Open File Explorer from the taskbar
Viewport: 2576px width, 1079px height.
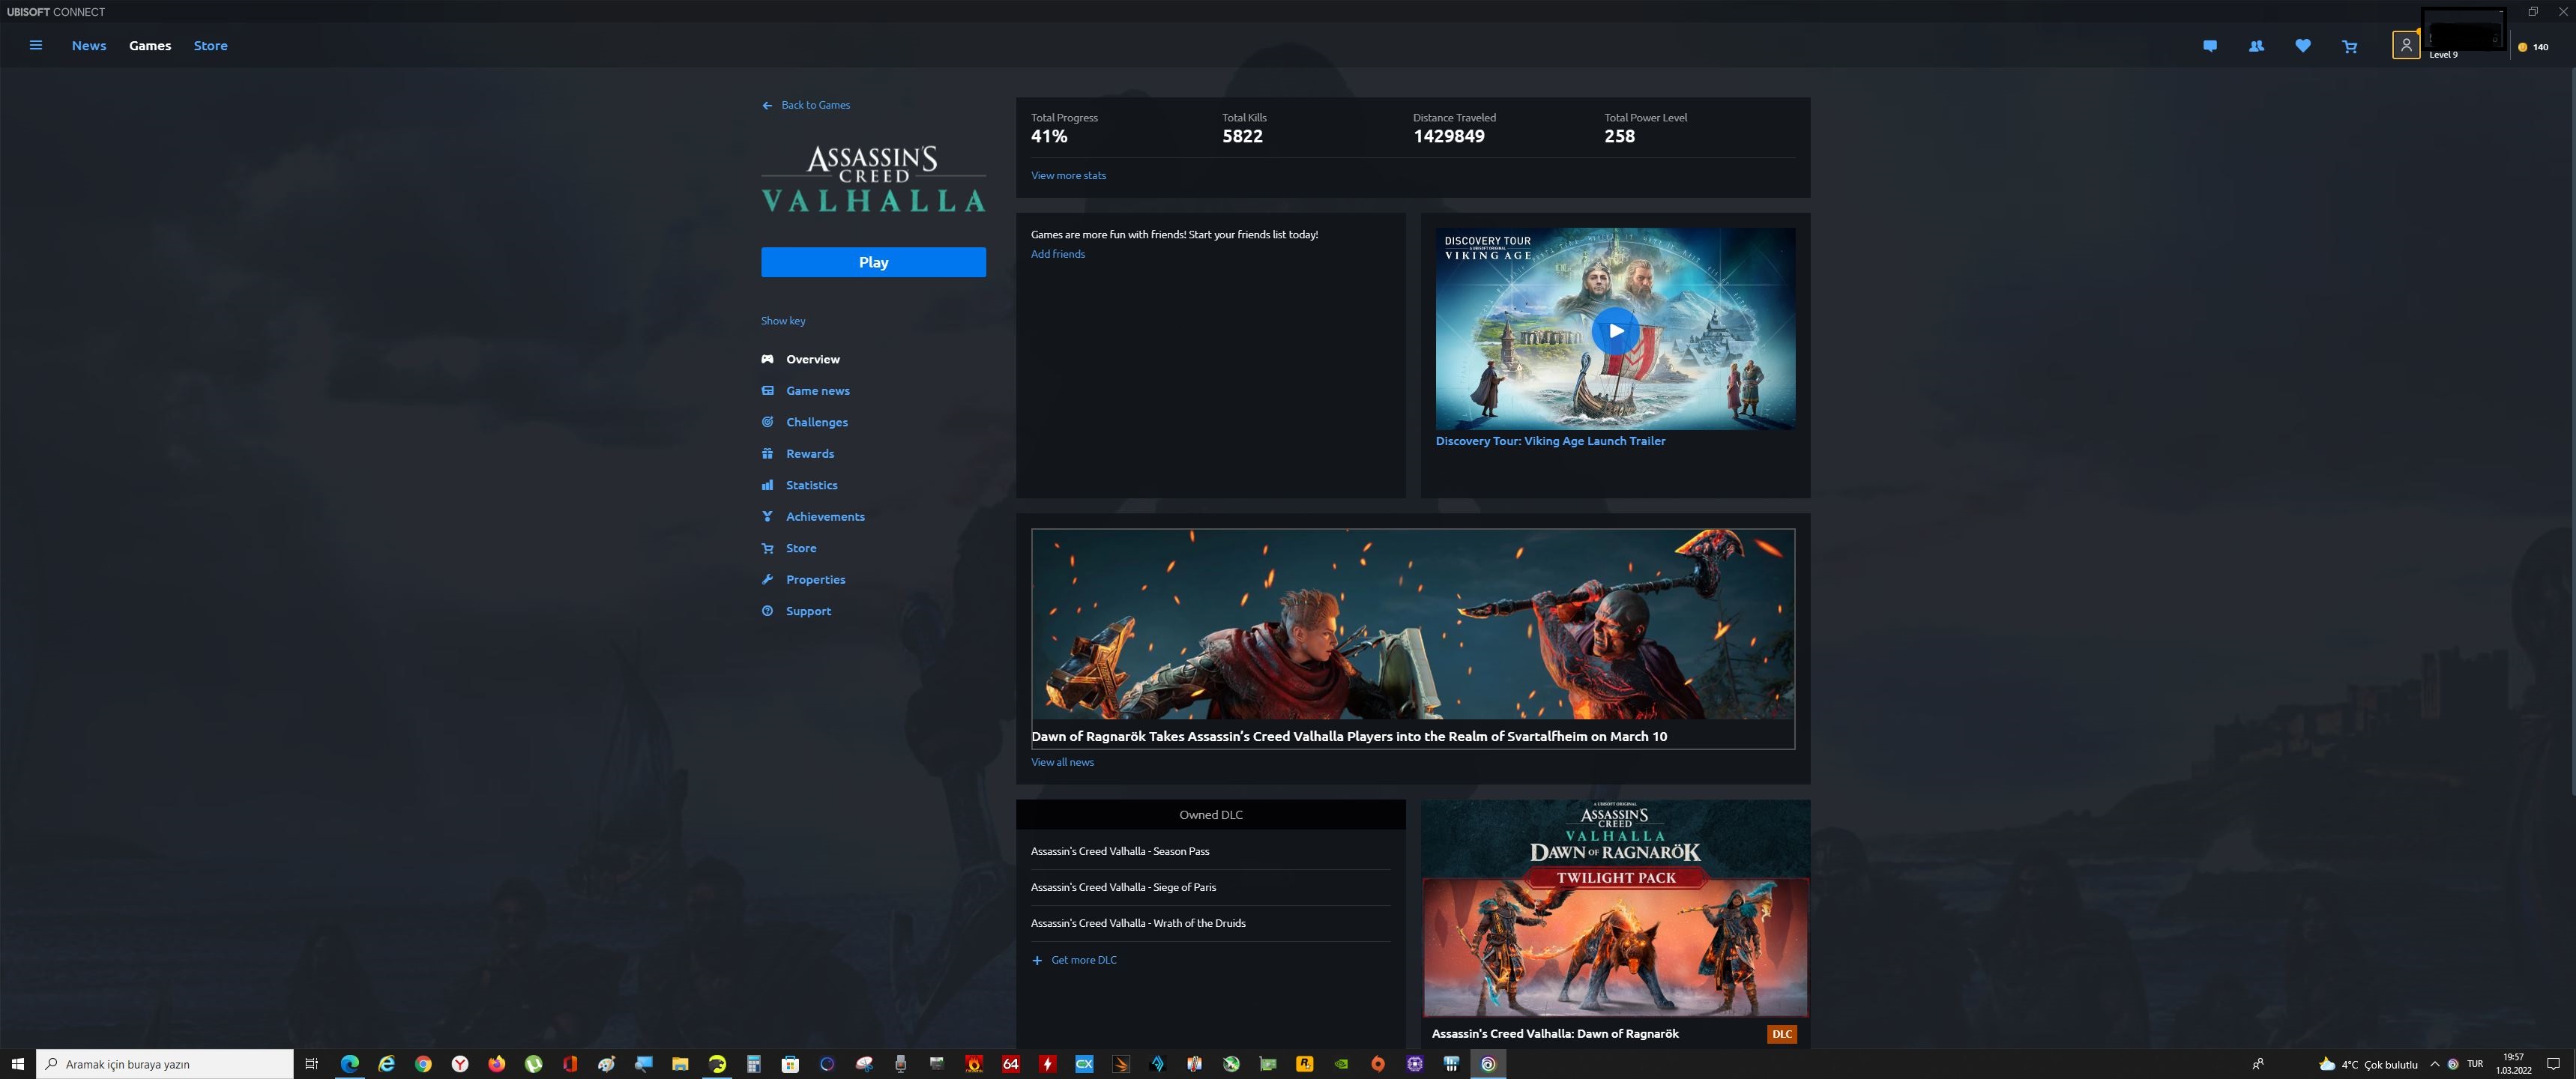point(680,1064)
